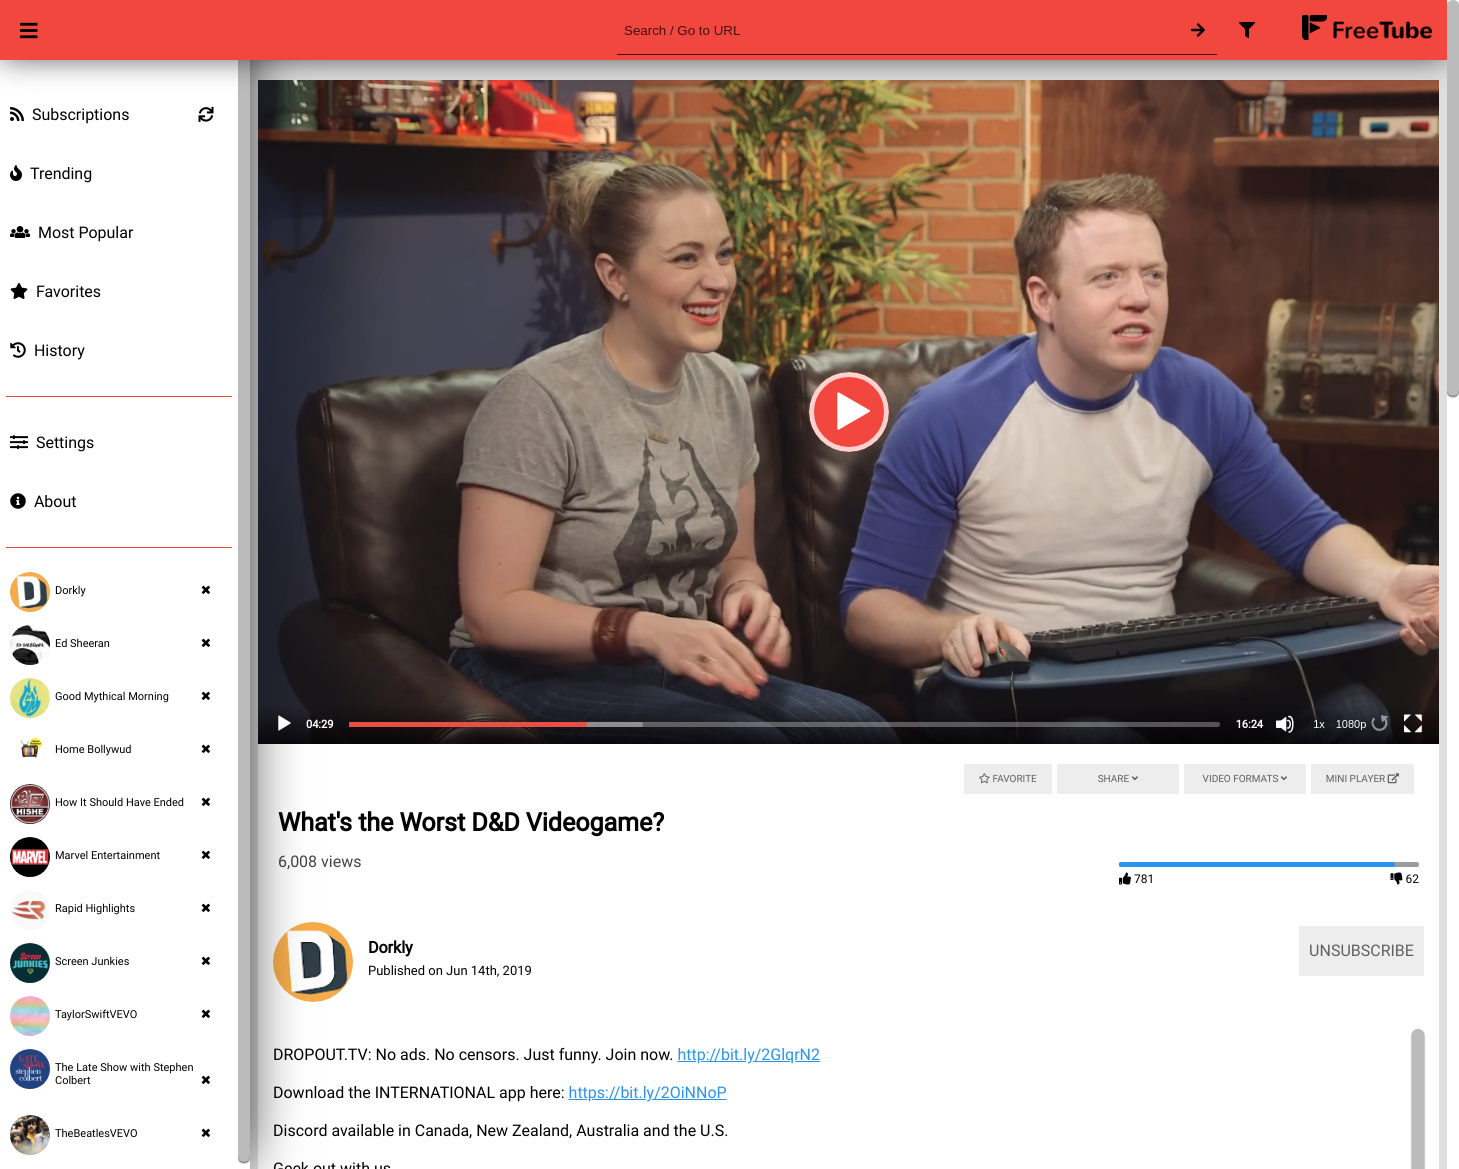The width and height of the screenshot is (1459, 1169).
Task: Click the FreeTube logo
Action: [x=1366, y=29]
